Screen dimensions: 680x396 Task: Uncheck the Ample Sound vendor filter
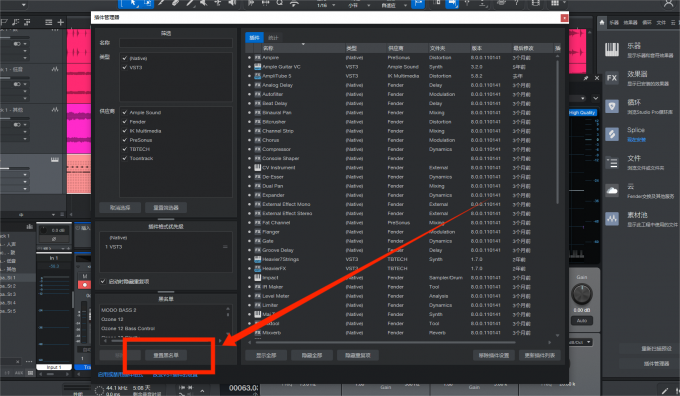(x=125, y=112)
